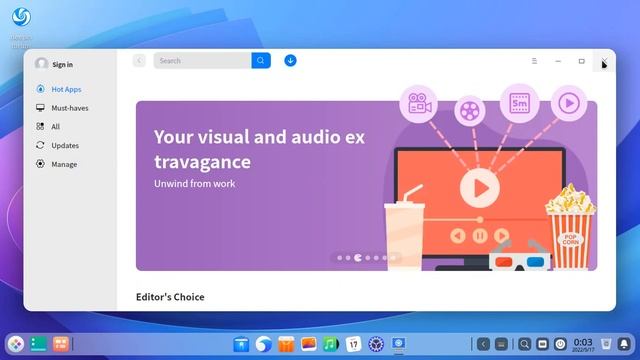Open the onscreen keyboard tray icon
This screenshot has width=640, height=360.
click(501, 344)
